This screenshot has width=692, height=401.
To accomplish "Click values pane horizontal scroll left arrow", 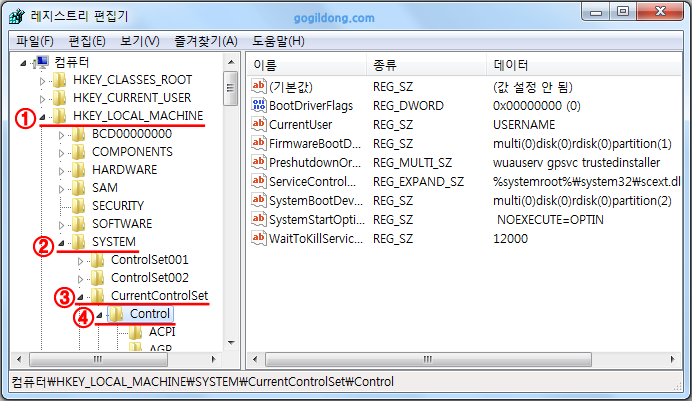I will click(255, 359).
